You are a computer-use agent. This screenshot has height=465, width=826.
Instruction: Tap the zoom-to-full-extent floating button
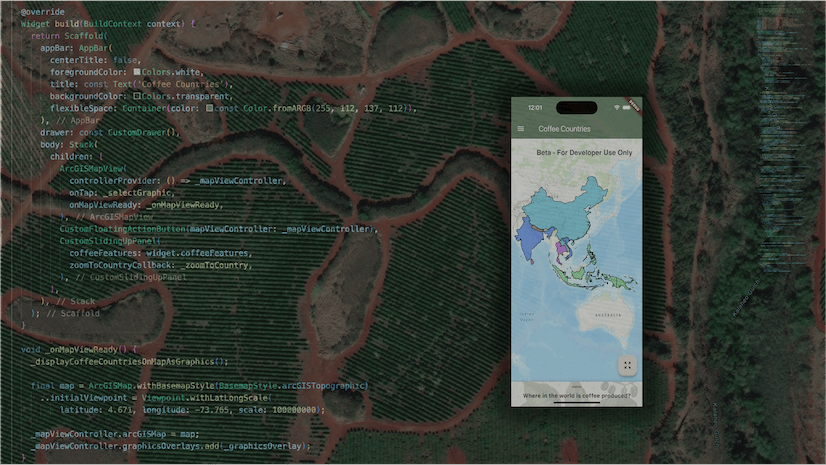(627, 365)
